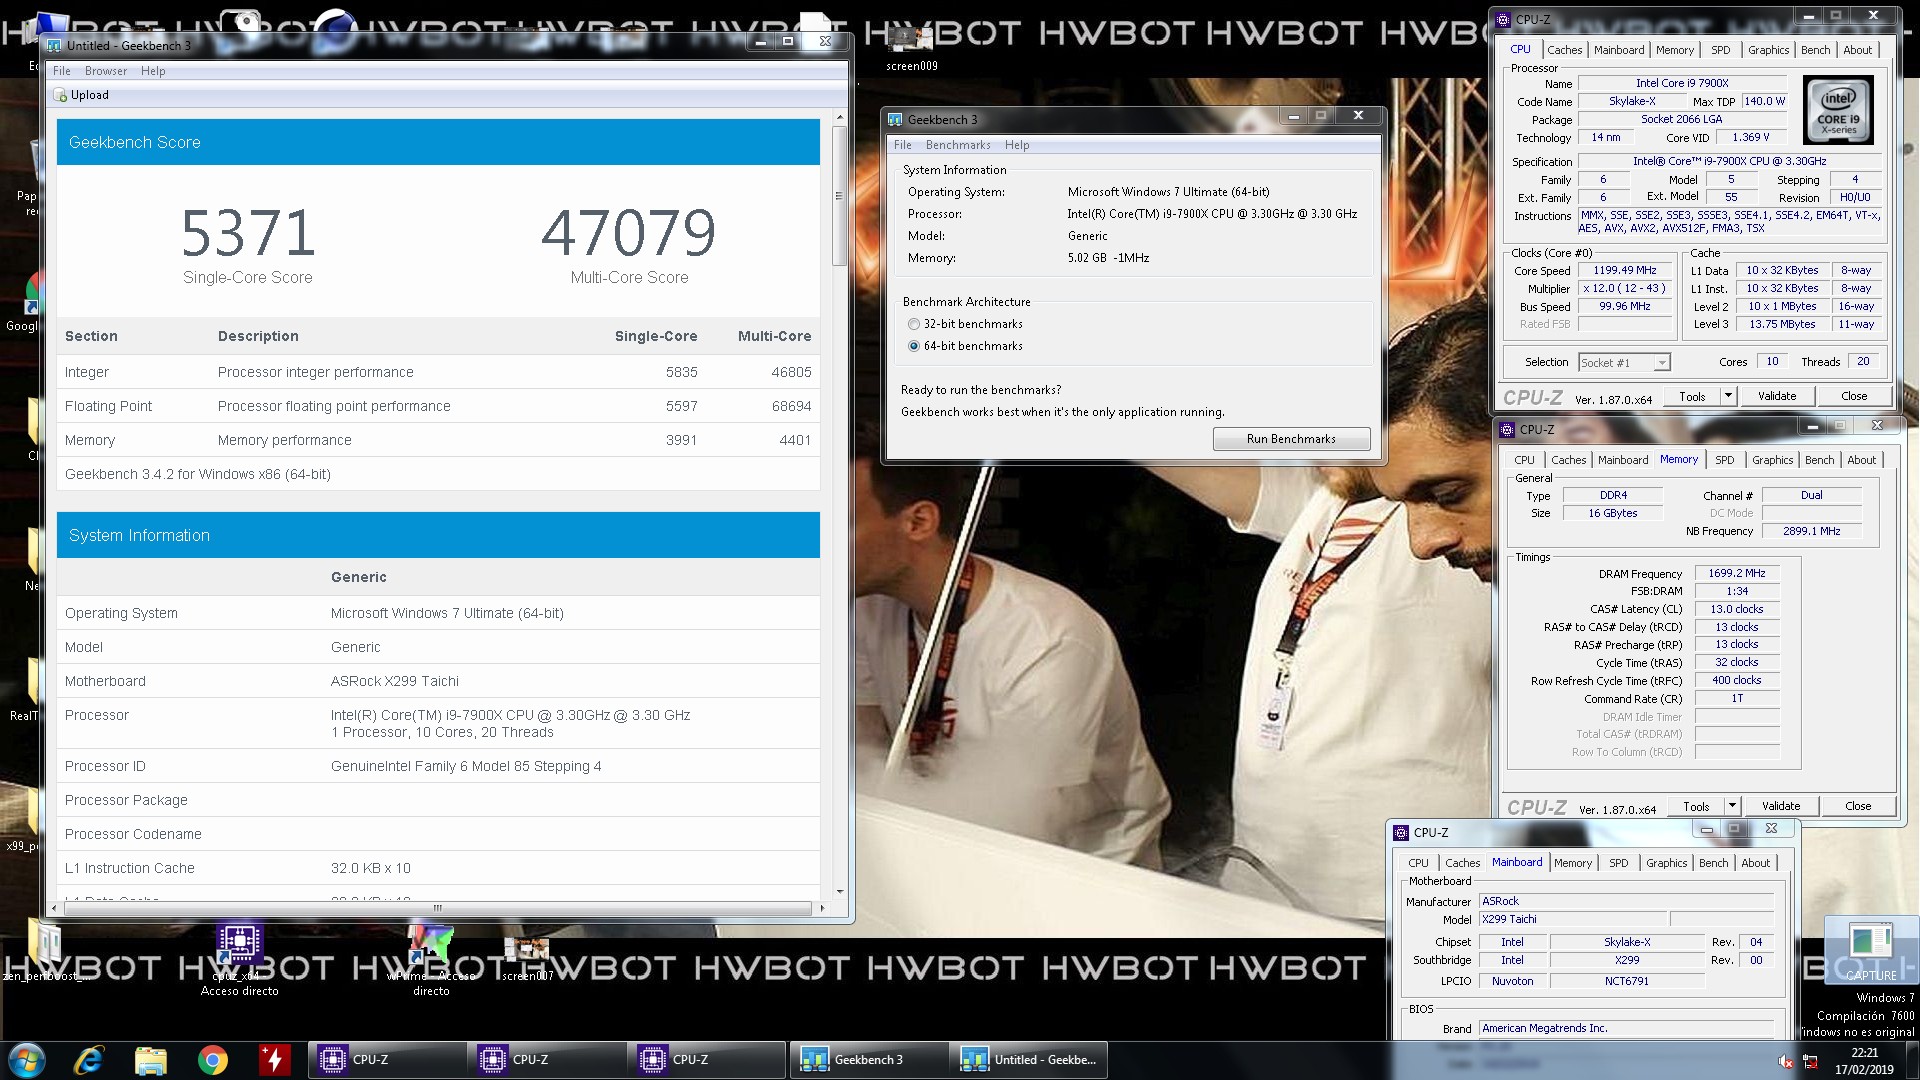
Task: Click the Geekbench 3 window title icon
Action: coord(895,119)
